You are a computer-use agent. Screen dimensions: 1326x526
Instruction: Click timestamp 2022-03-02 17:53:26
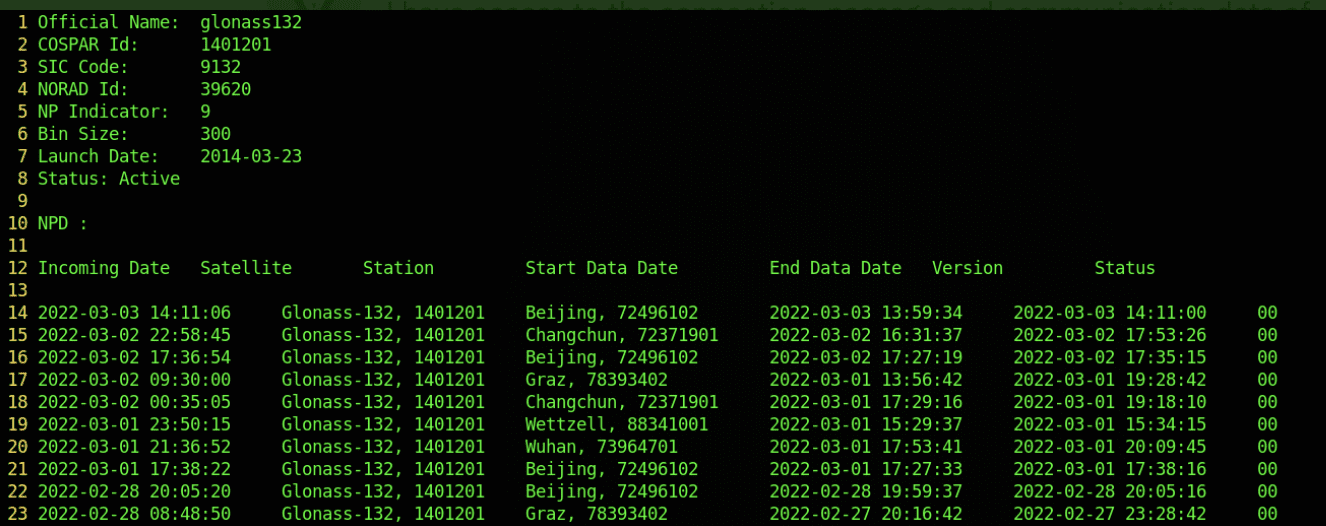(1110, 335)
